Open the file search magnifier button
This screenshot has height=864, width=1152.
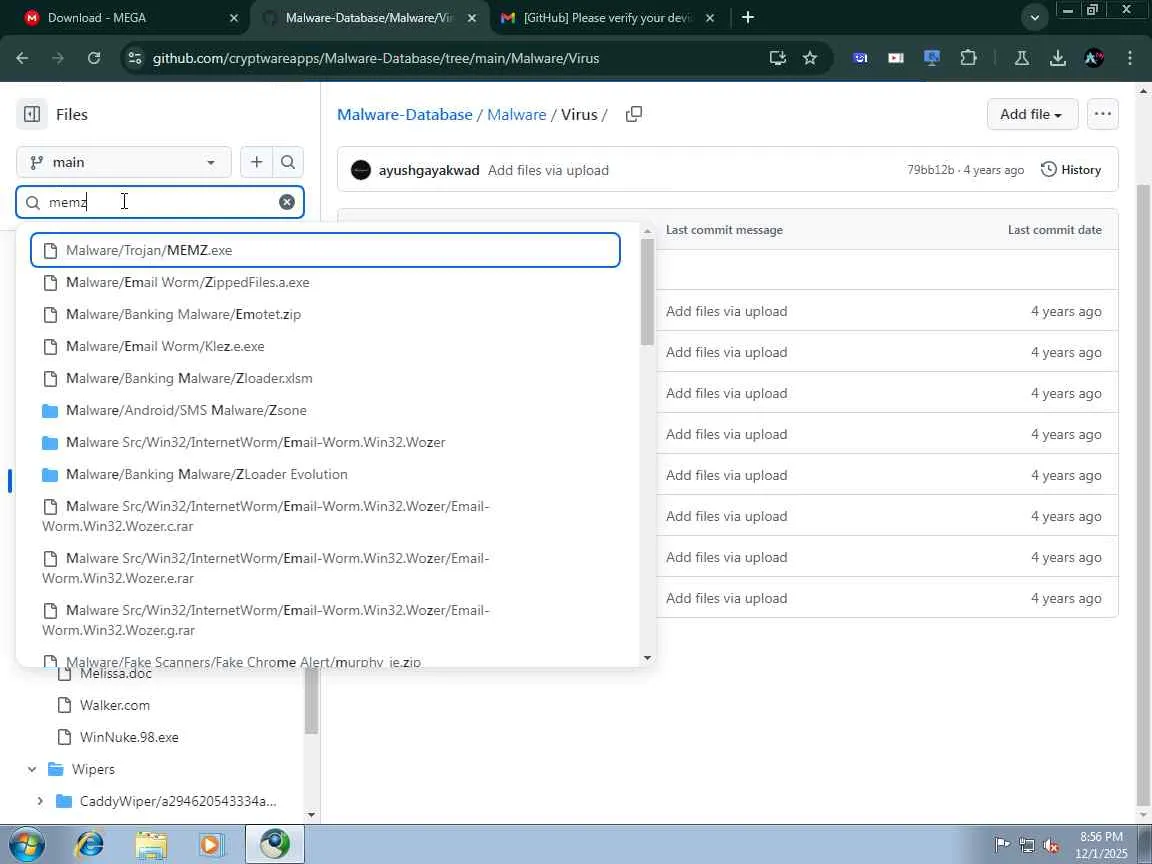[x=288, y=162]
